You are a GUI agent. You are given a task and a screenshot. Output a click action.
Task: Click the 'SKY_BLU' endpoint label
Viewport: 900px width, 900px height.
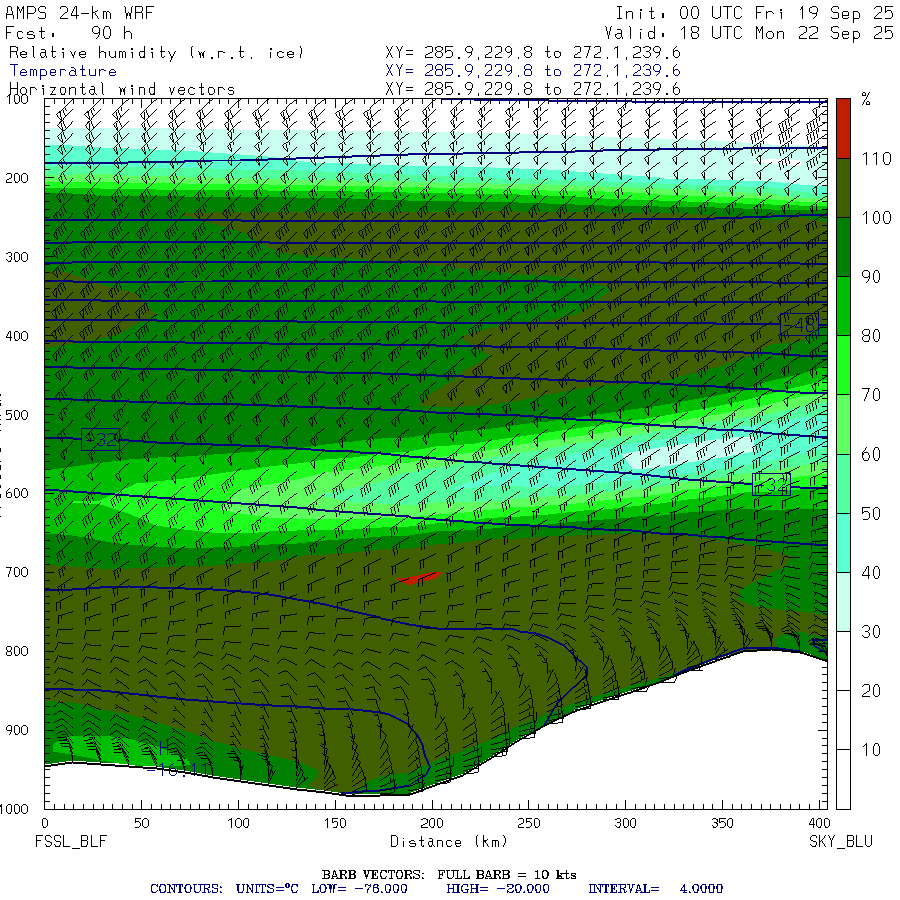click(841, 841)
